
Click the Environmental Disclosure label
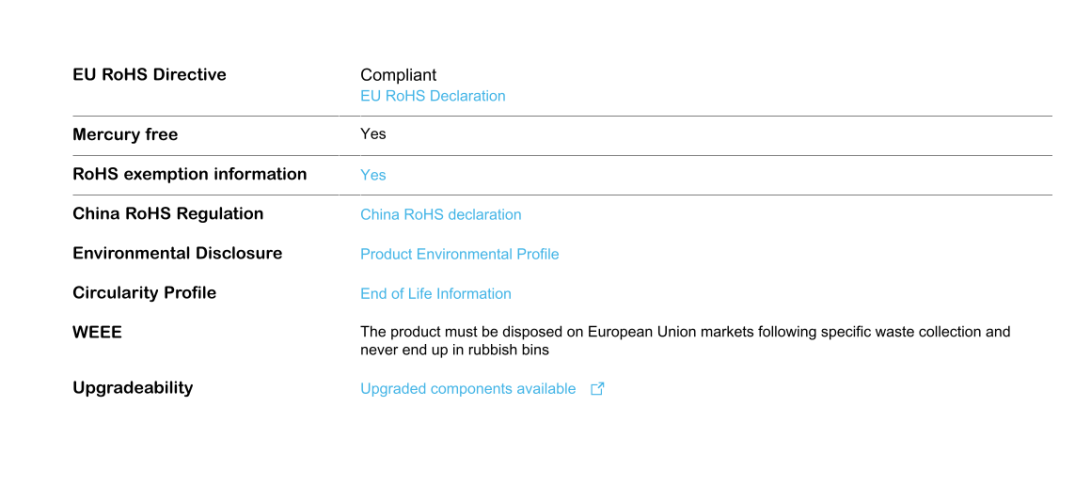(177, 253)
